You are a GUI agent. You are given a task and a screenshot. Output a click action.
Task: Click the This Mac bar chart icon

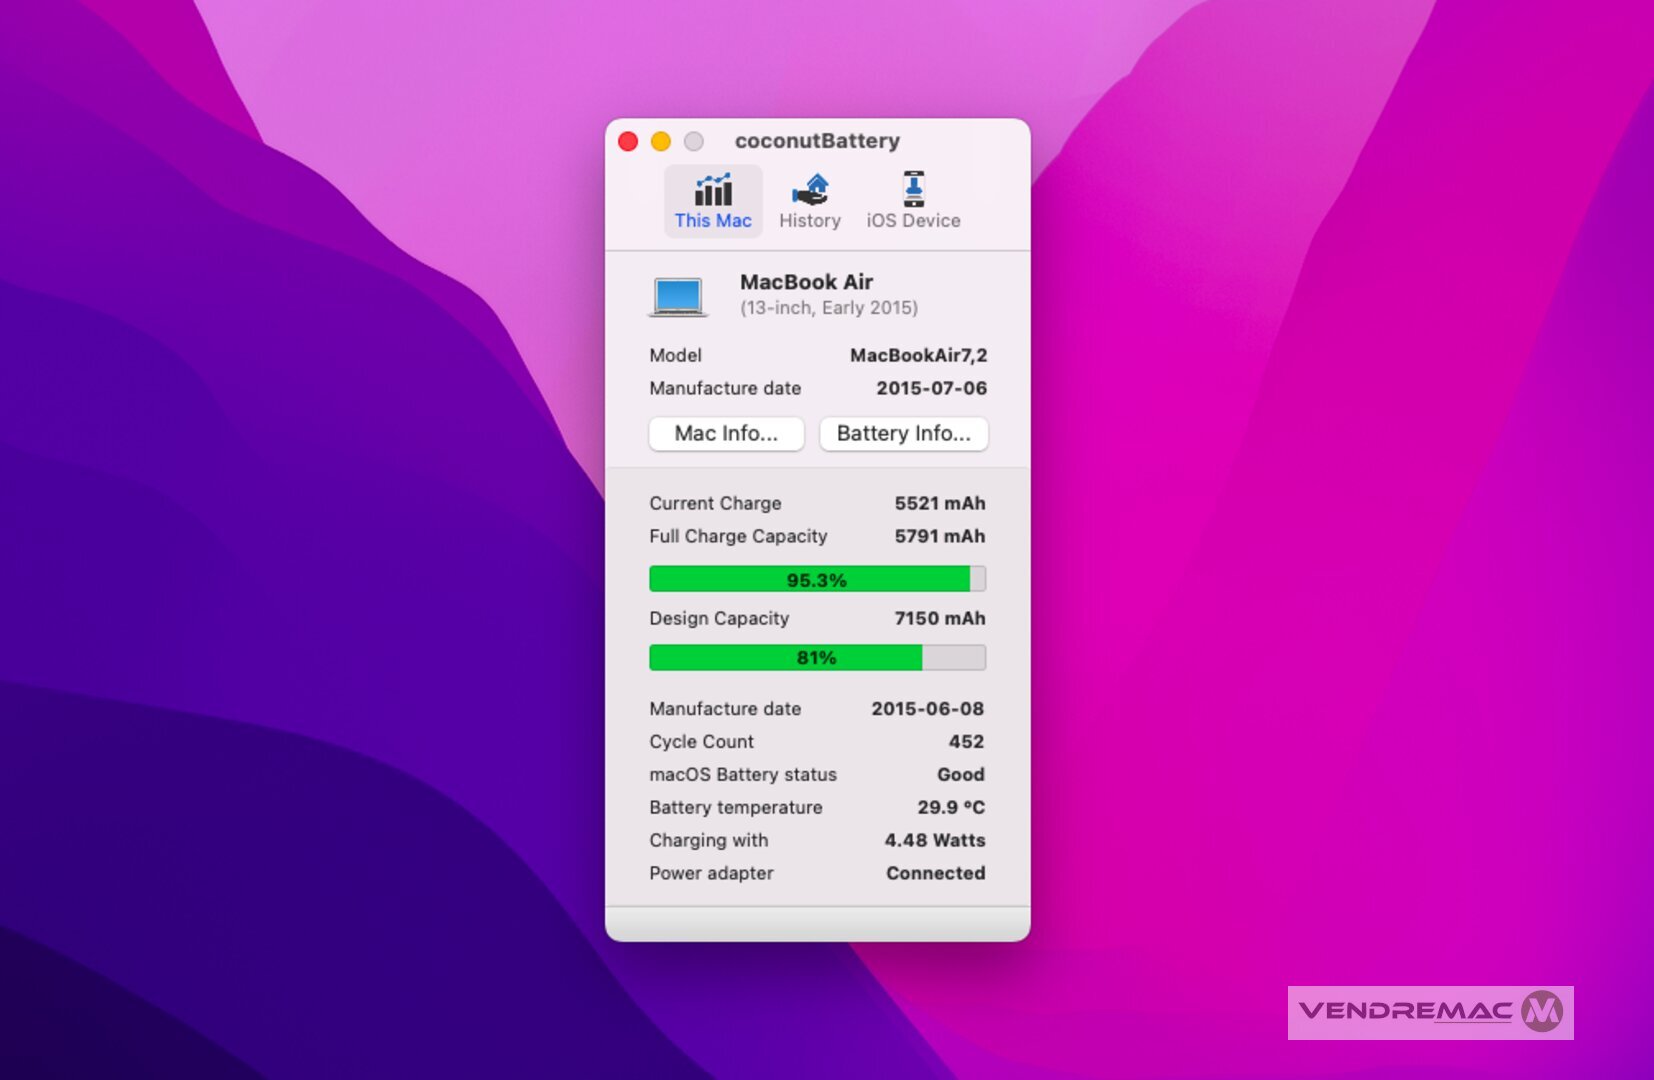point(713,190)
